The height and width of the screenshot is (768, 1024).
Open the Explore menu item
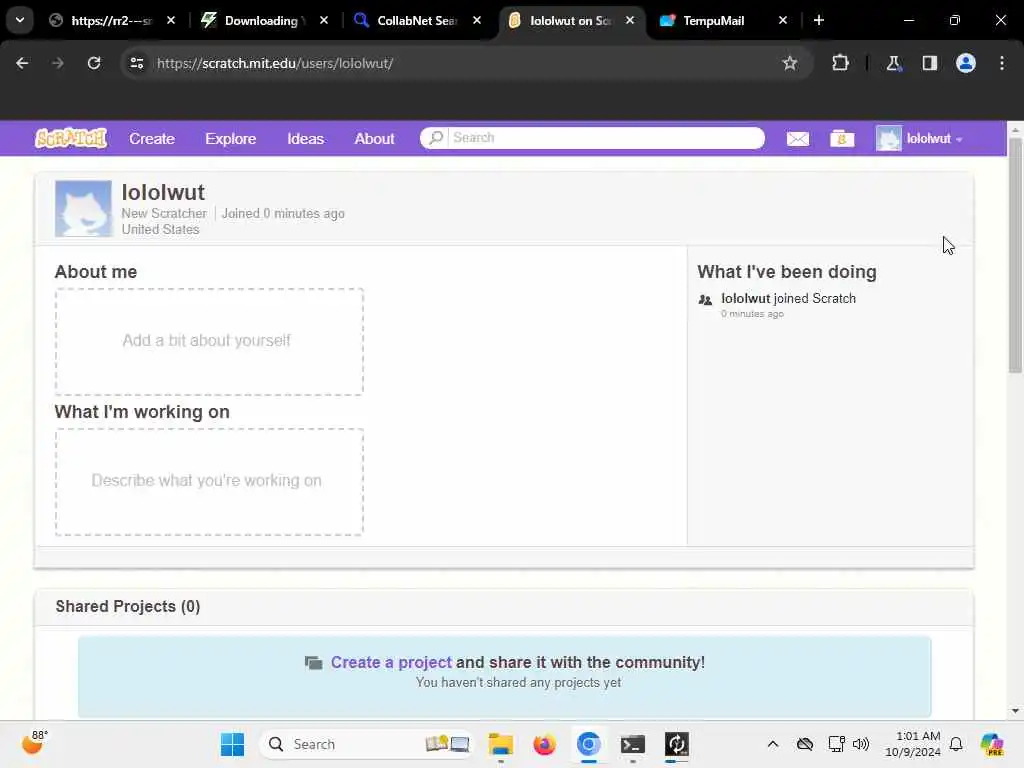[231, 138]
